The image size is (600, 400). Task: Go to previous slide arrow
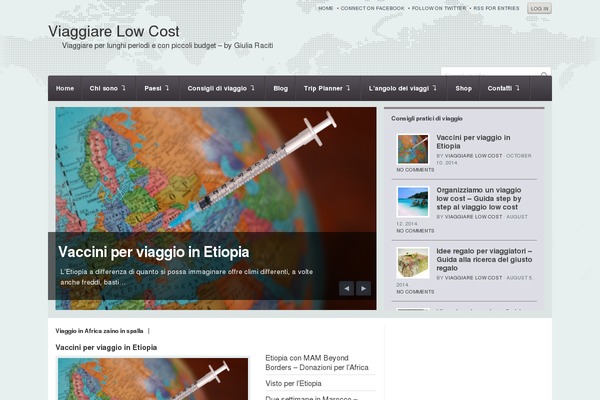(x=346, y=288)
